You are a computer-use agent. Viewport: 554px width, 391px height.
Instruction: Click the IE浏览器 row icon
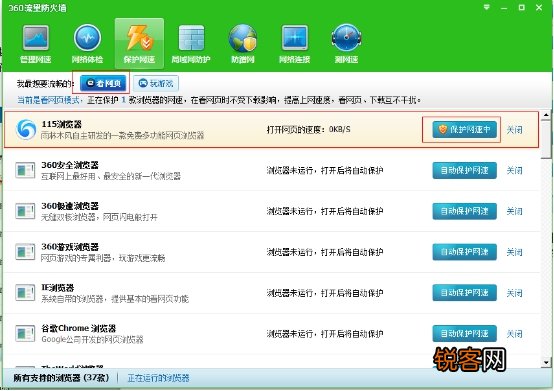25,293
